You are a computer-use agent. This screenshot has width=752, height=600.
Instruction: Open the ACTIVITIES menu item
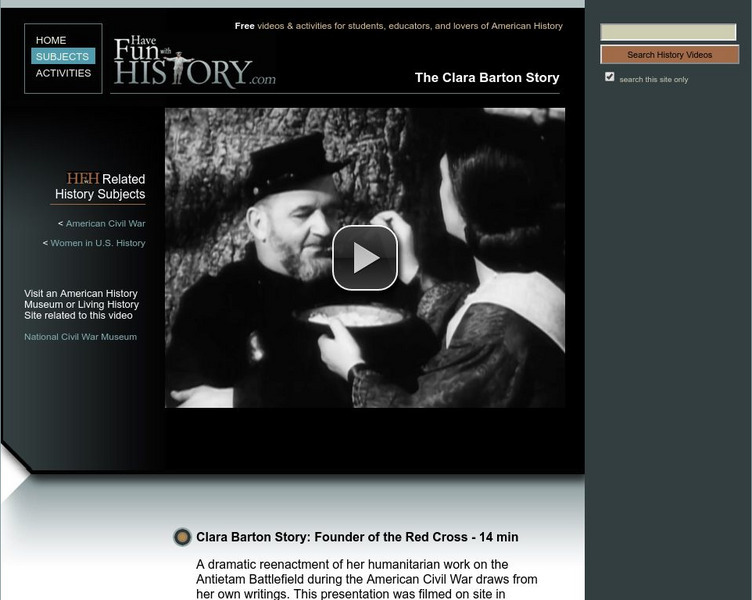click(x=63, y=73)
